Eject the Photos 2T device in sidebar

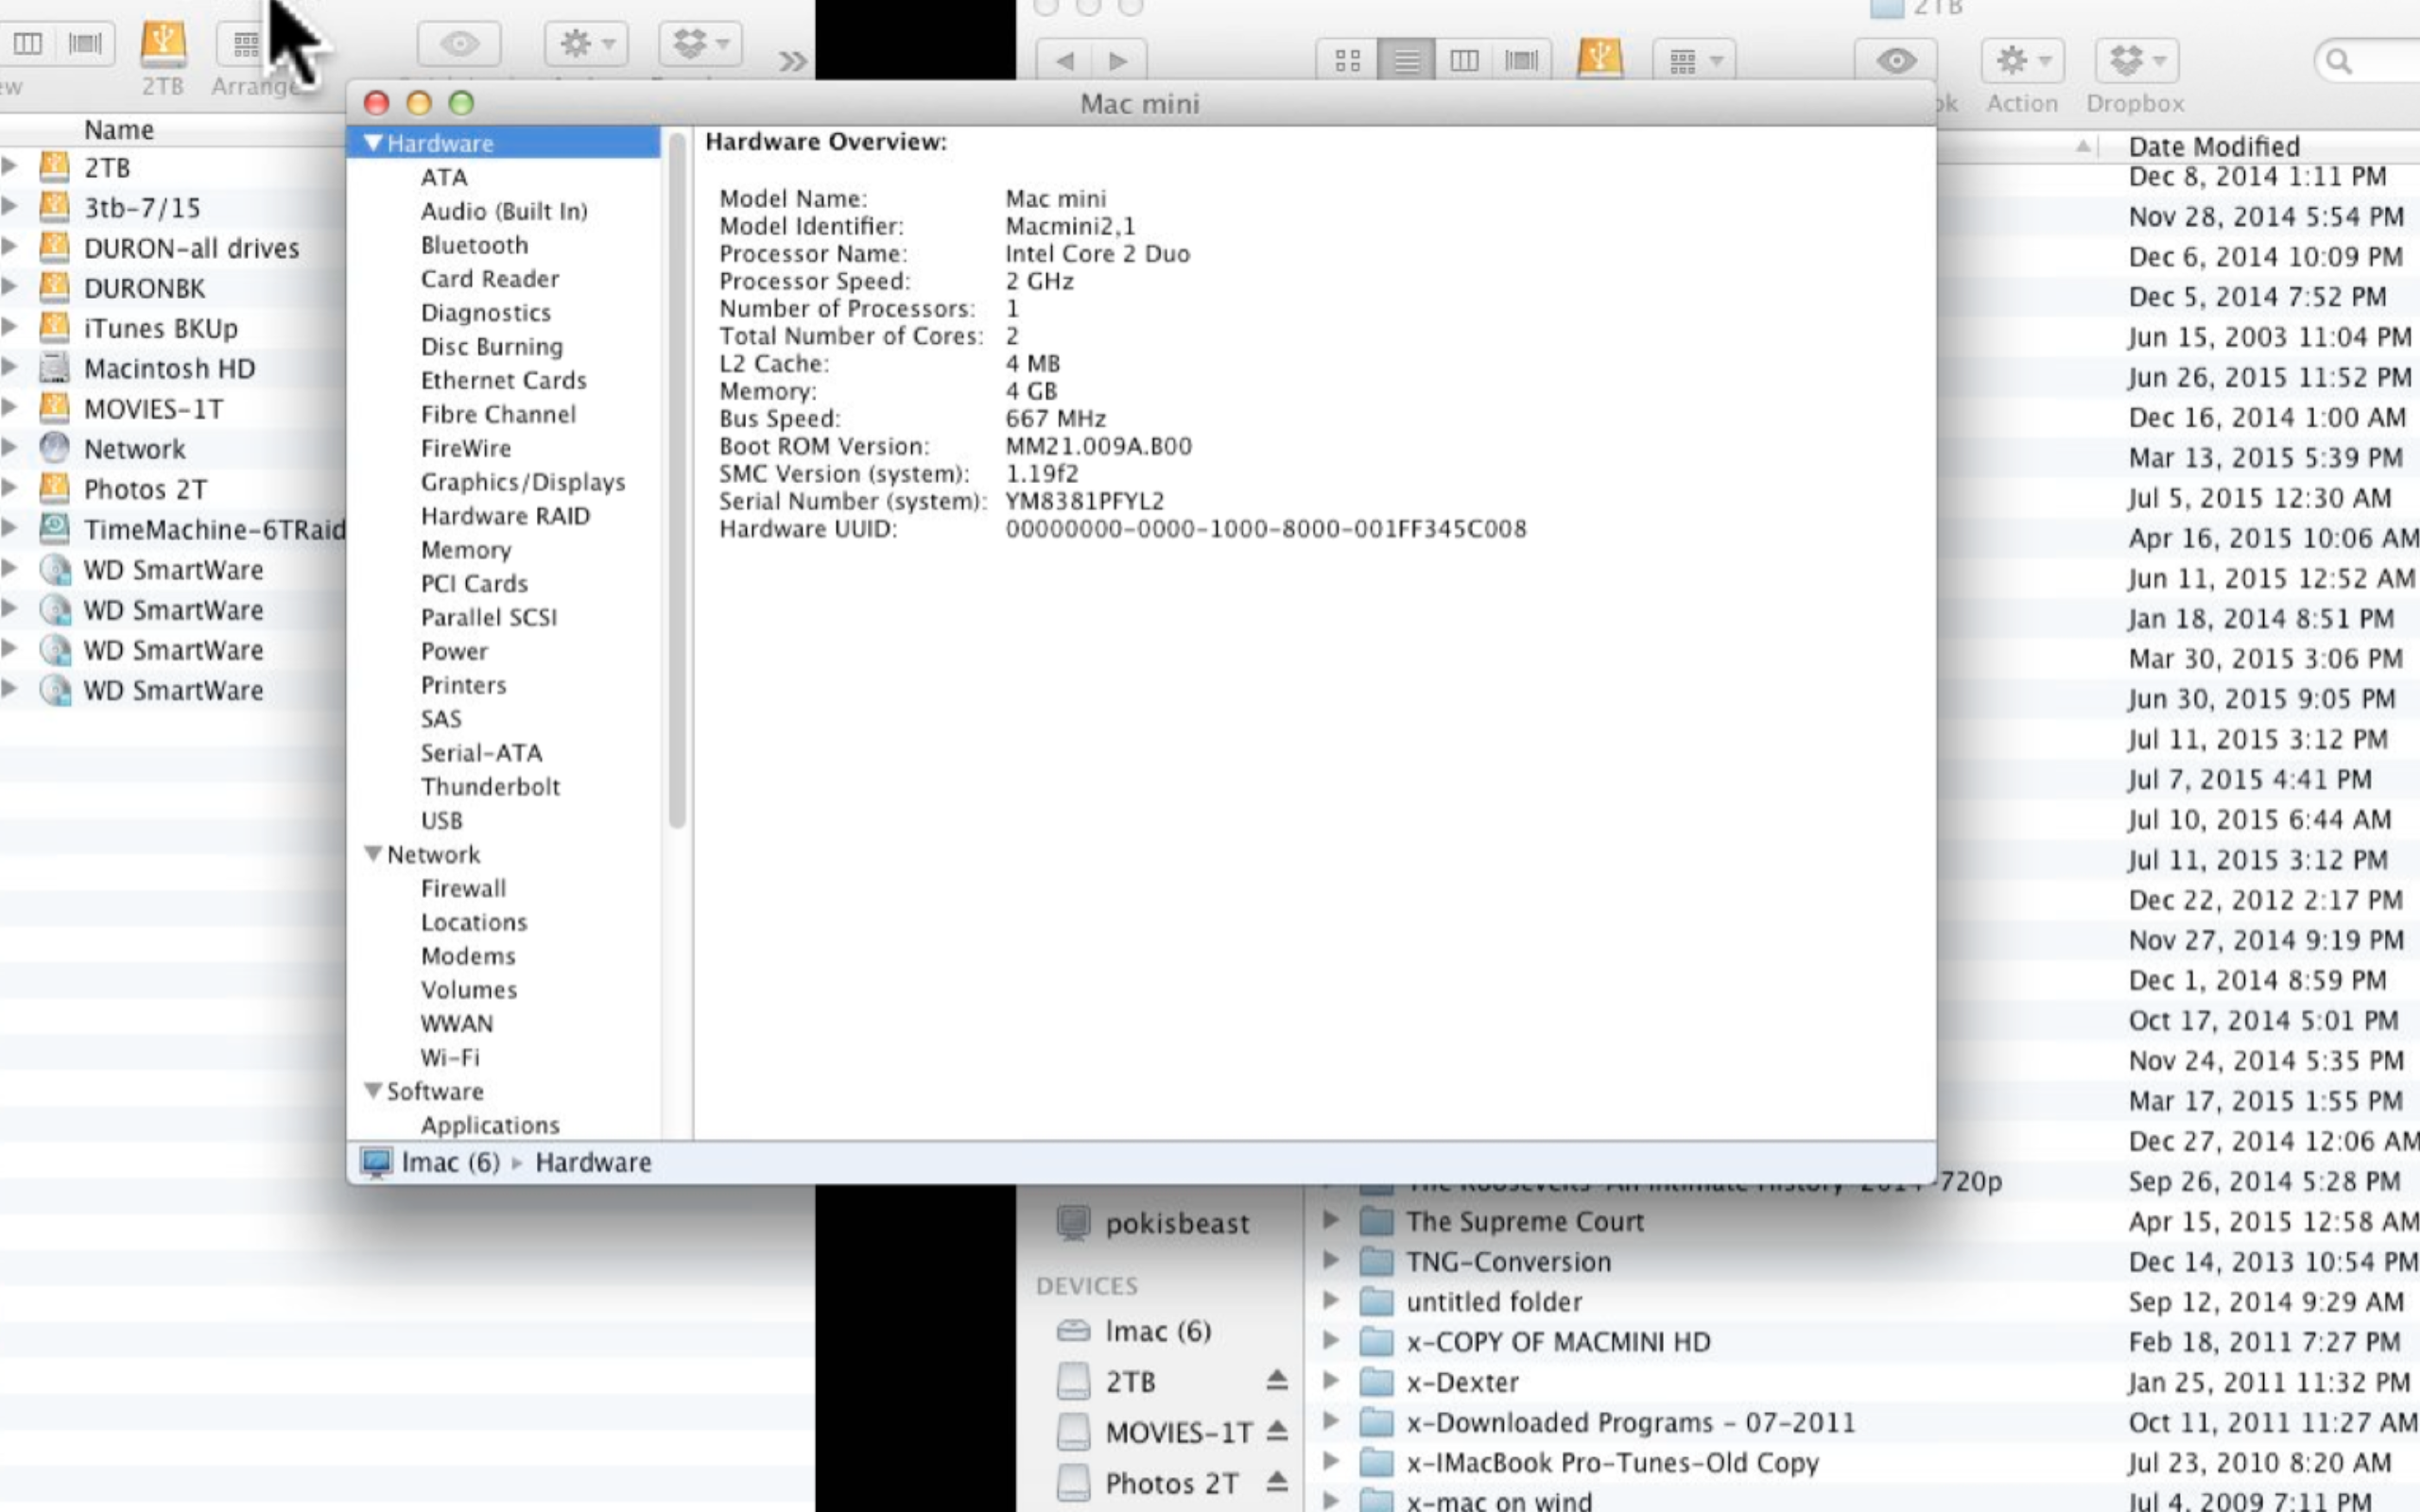pos(1277,1481)
